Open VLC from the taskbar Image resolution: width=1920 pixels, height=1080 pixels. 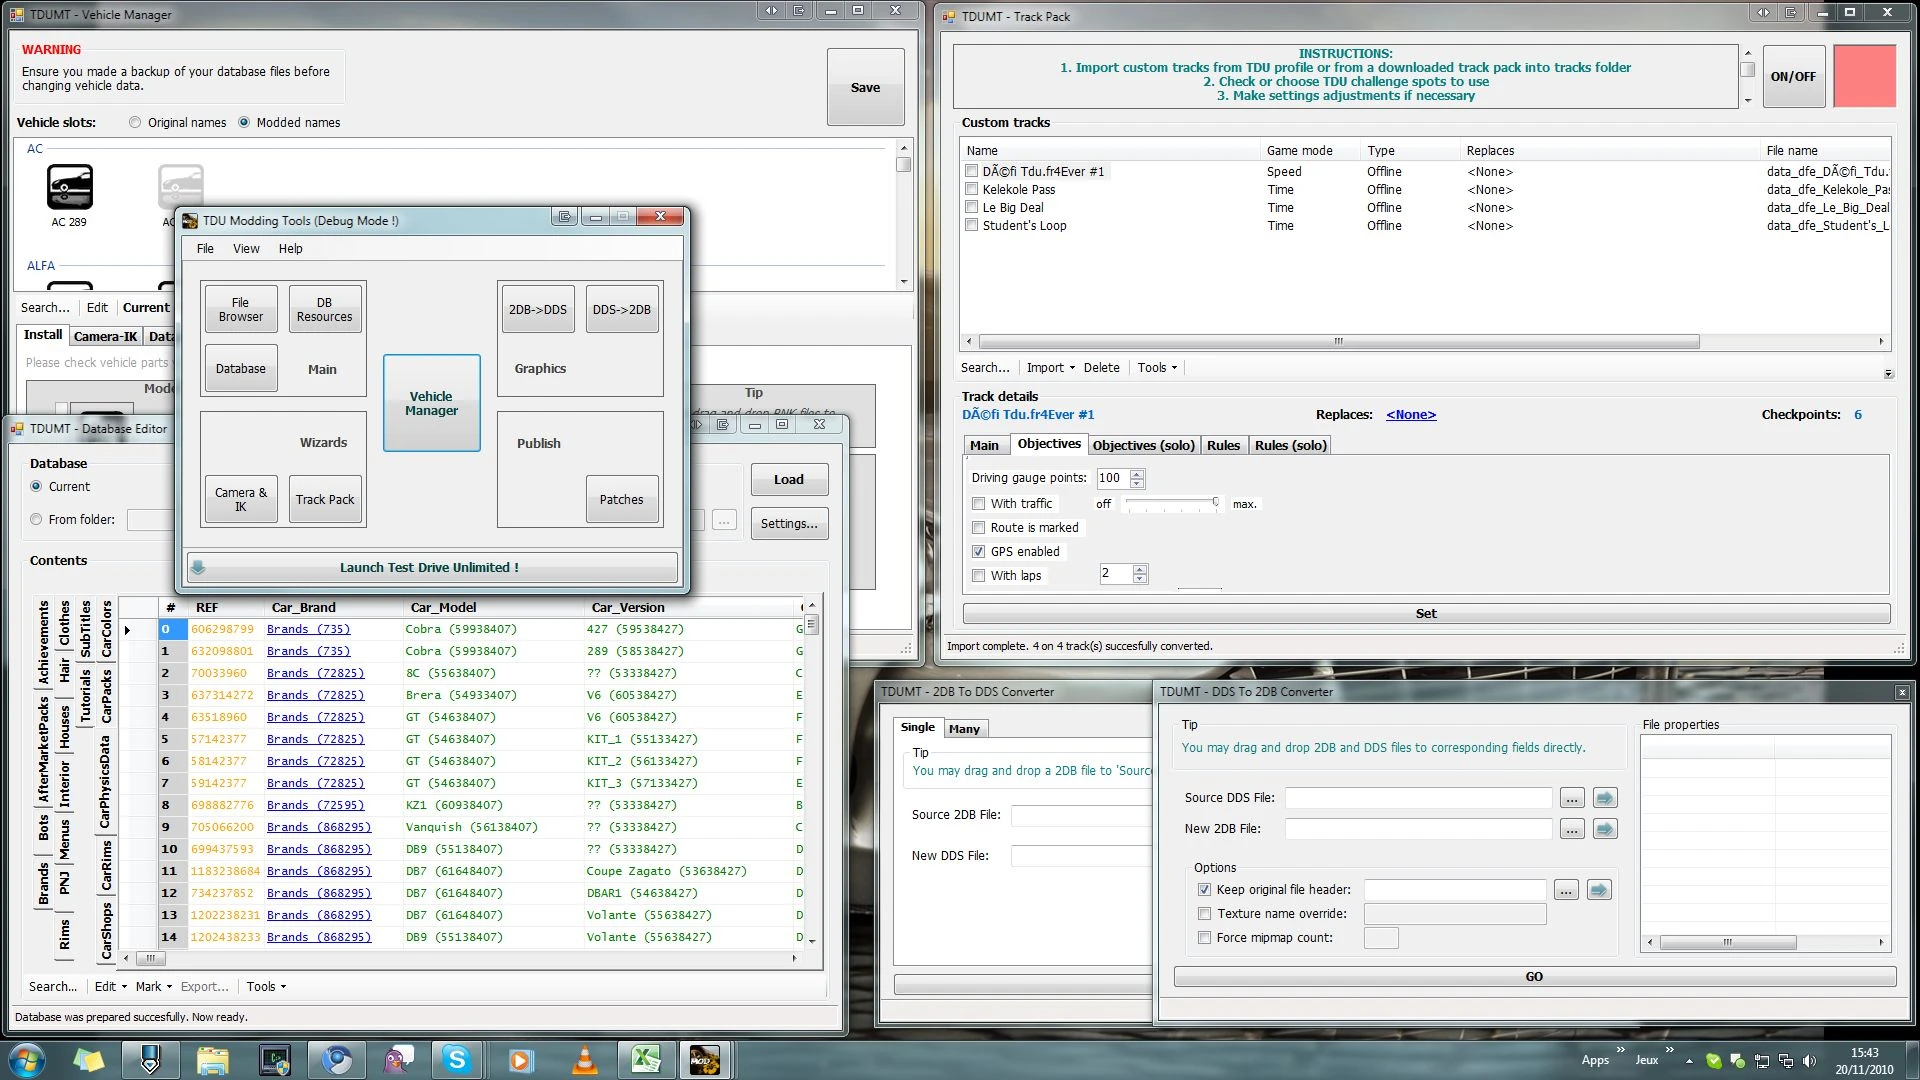tap(584, 1059)
